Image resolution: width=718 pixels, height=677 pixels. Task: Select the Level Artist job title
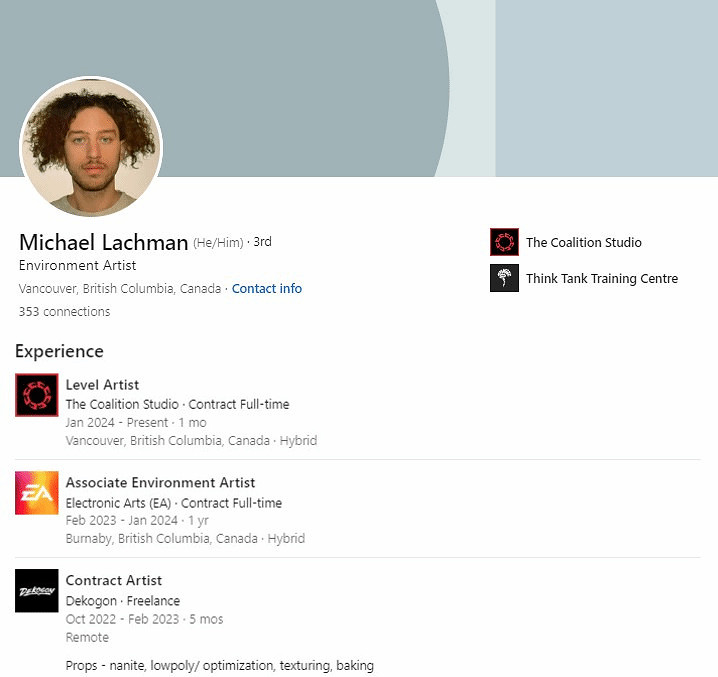point(102,384)
